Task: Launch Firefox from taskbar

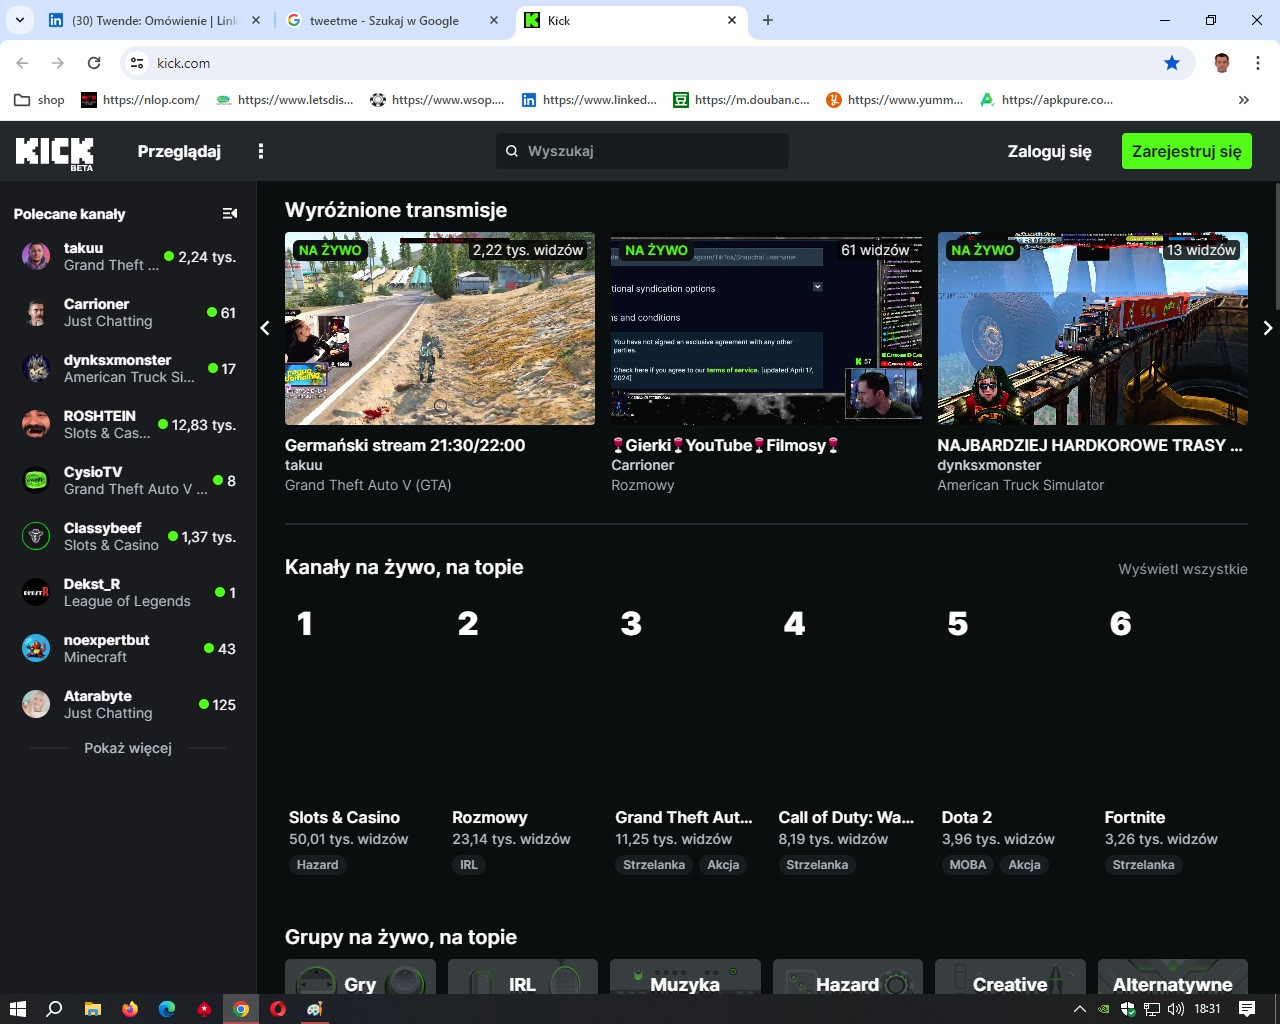Action: pos(130,1009)
